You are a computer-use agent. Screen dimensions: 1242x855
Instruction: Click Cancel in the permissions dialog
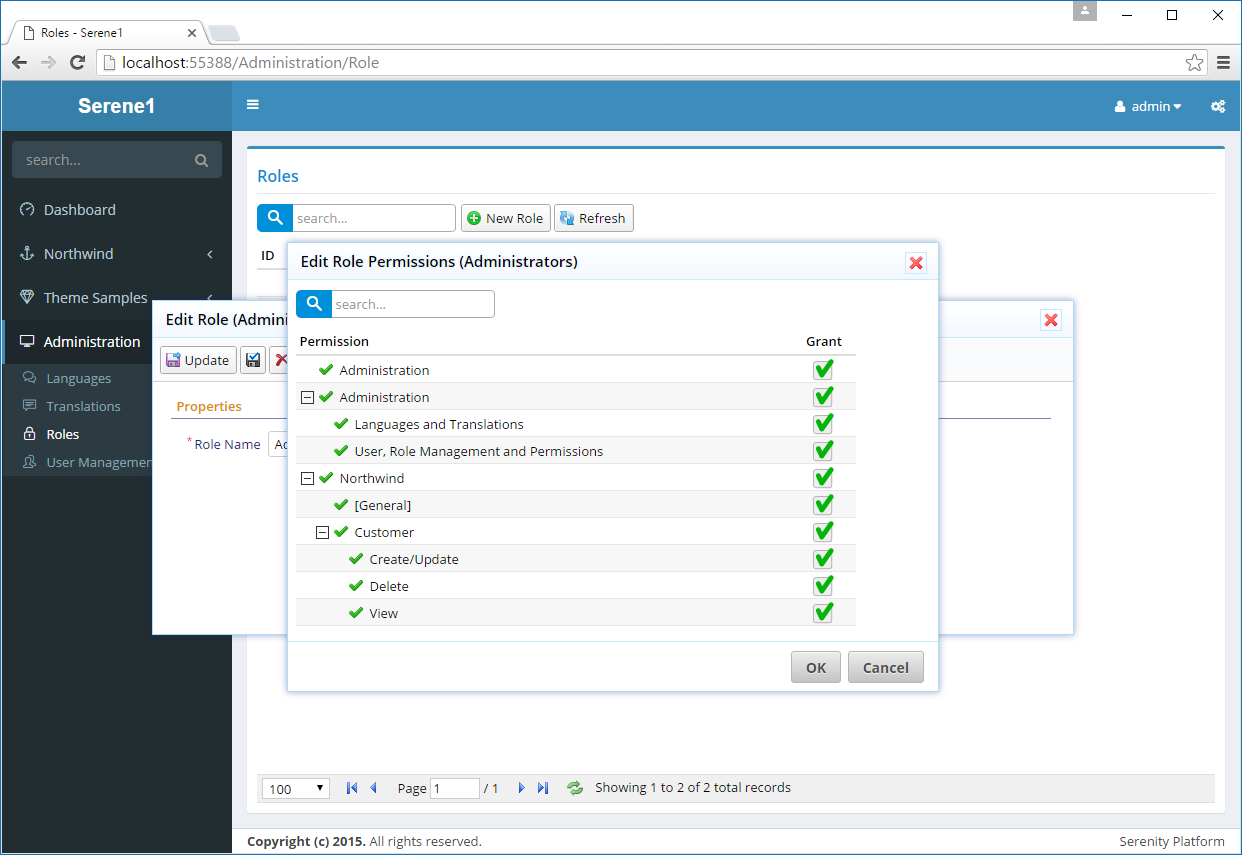coord(885,668)
